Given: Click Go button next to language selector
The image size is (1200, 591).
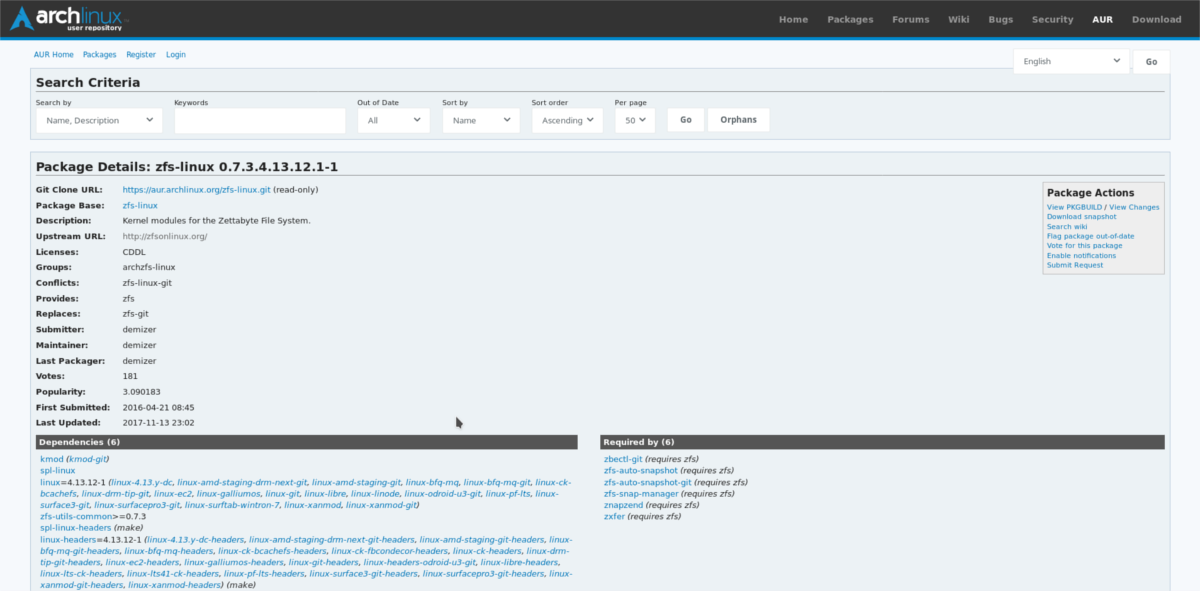Looking at the screenshot, I should (1151, 61).
